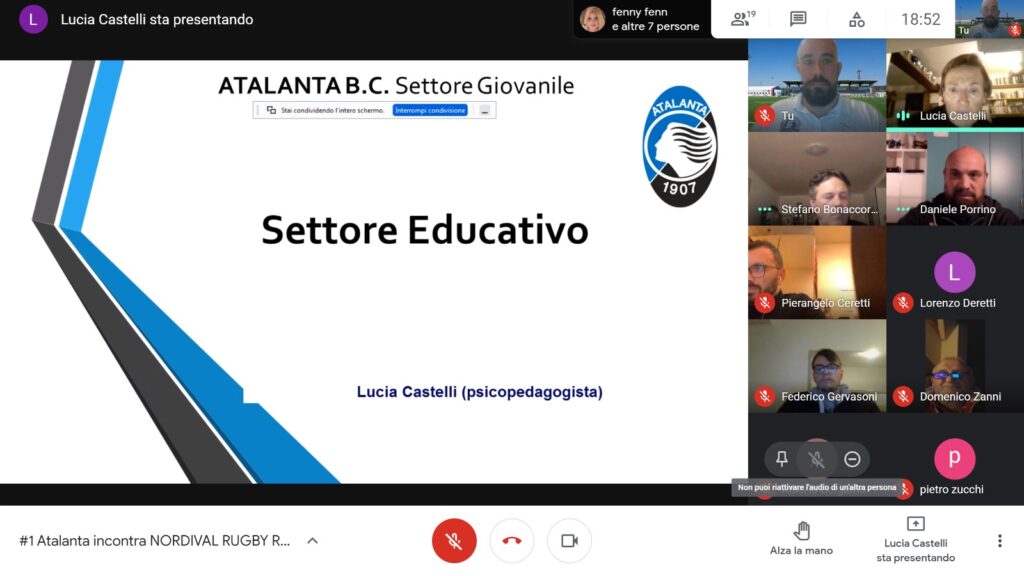1024x576 pixels.
Task: Click the three-dots indicator beside Stefano Bonaccor...
Action: click(765, 210)
